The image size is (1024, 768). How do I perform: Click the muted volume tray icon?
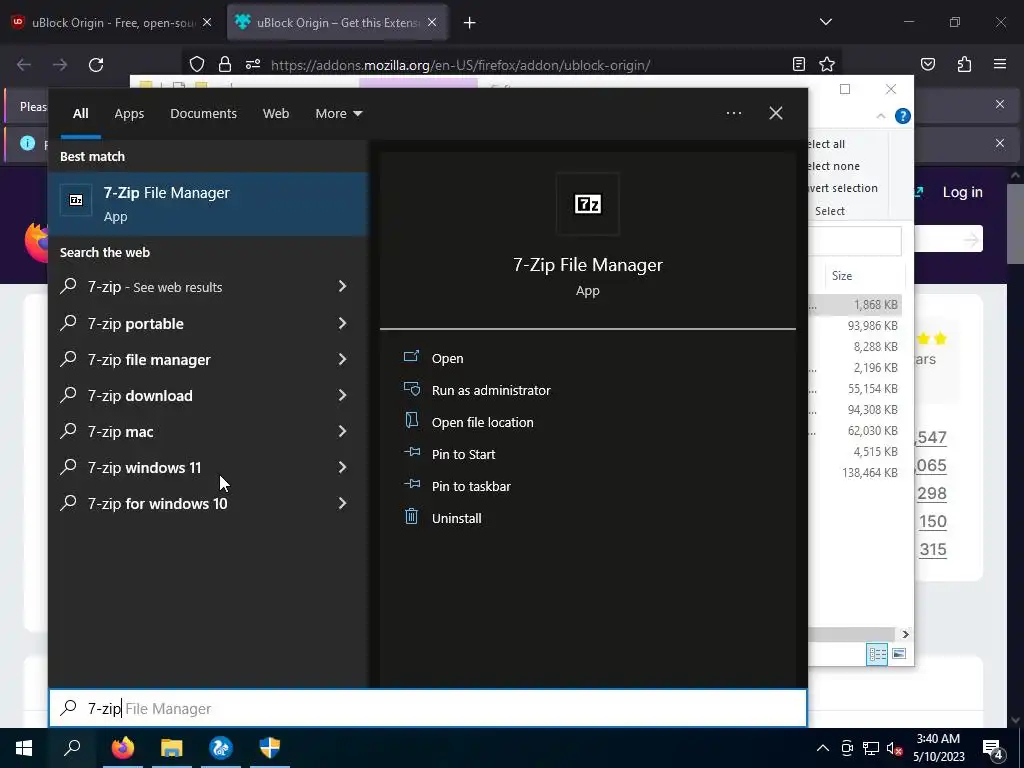894,748
